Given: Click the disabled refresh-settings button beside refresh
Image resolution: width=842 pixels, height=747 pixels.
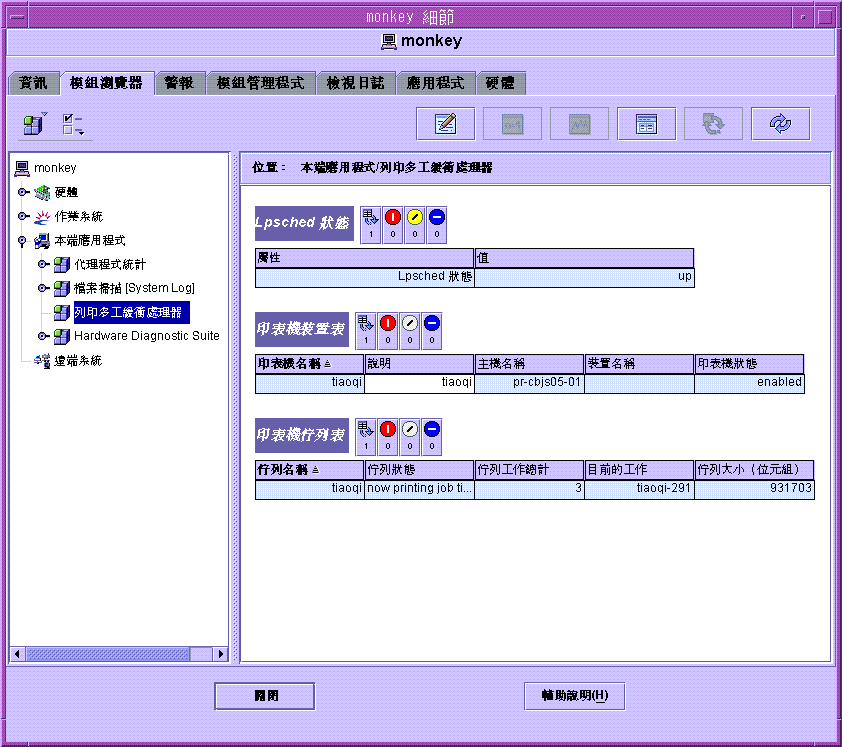Looking at the screenshot, I should click(x=713, y=124).
